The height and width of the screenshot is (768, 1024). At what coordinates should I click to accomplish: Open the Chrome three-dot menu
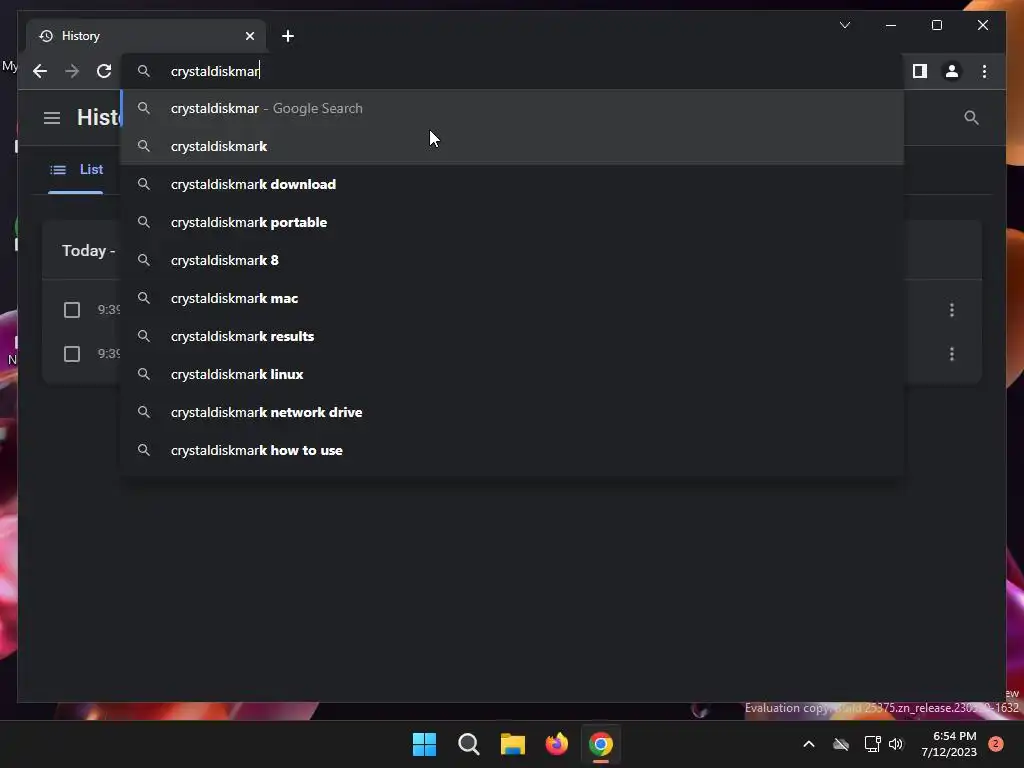point(984,71)
